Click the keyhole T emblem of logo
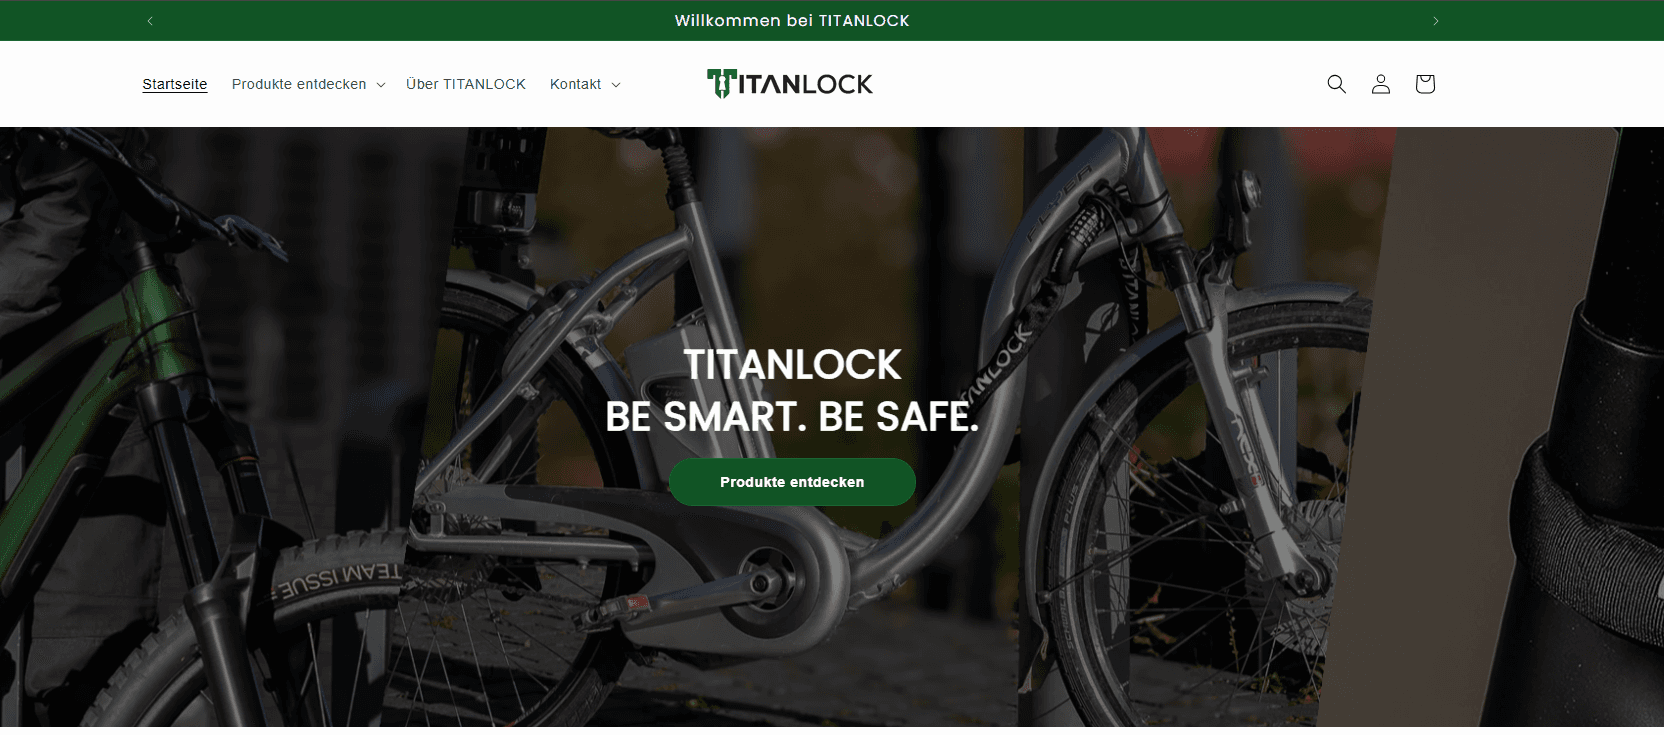The image size is (1664, 735). tap(721, 84)
